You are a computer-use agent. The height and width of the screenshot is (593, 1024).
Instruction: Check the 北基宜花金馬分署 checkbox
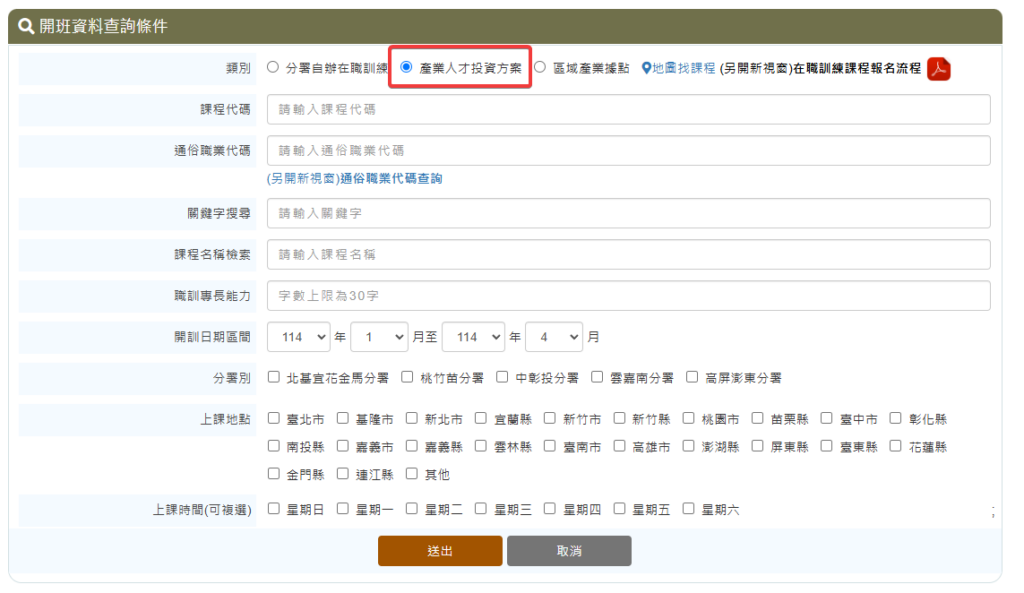pyautogui.click(x=274, y=377)
